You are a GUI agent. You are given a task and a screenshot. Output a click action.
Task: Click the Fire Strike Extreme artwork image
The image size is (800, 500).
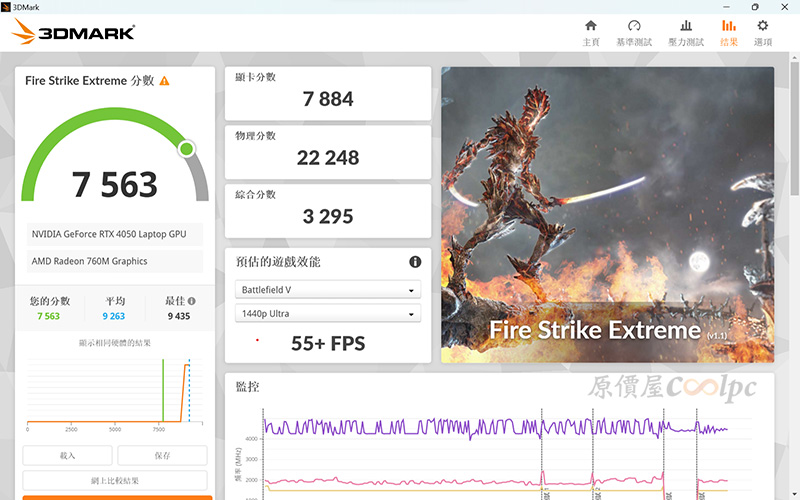point(607,215)
